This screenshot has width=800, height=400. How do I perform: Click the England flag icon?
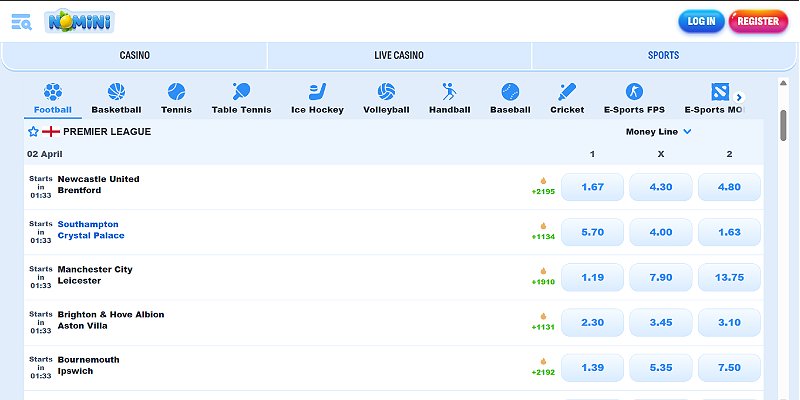tap(51, 132)
